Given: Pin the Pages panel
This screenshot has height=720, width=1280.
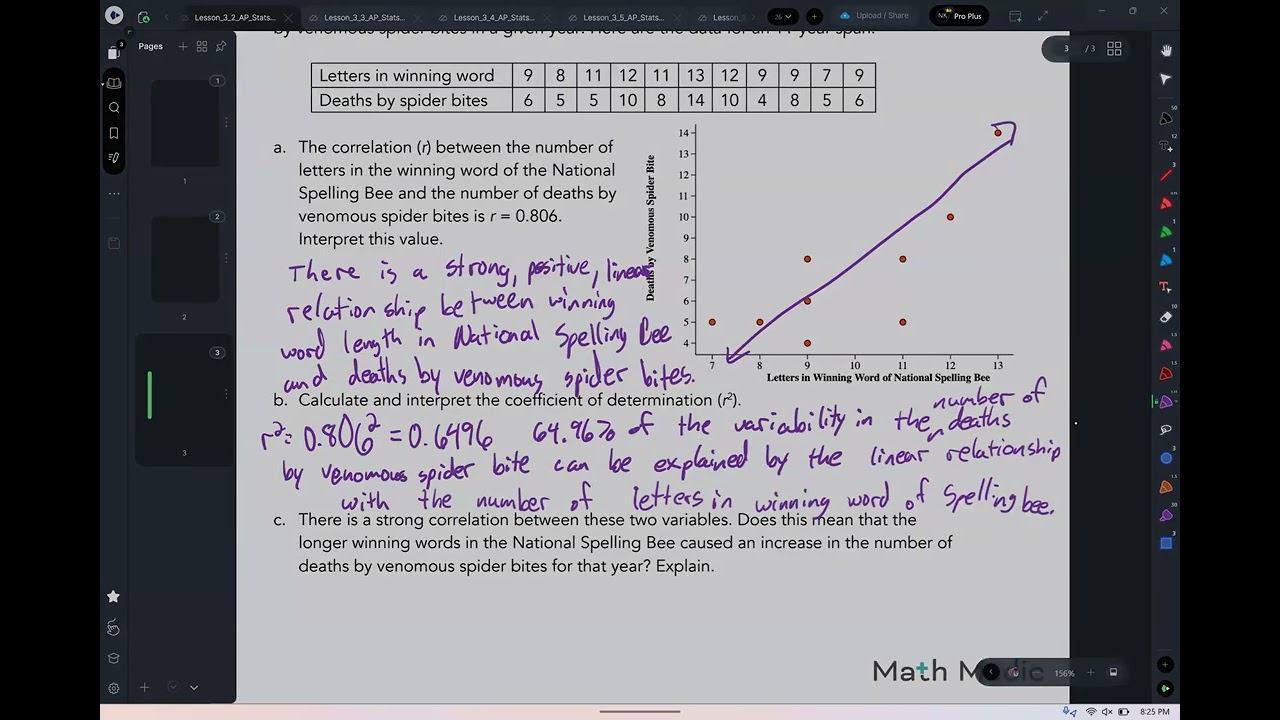Looking at the screenshot, I should coord(221,46).
